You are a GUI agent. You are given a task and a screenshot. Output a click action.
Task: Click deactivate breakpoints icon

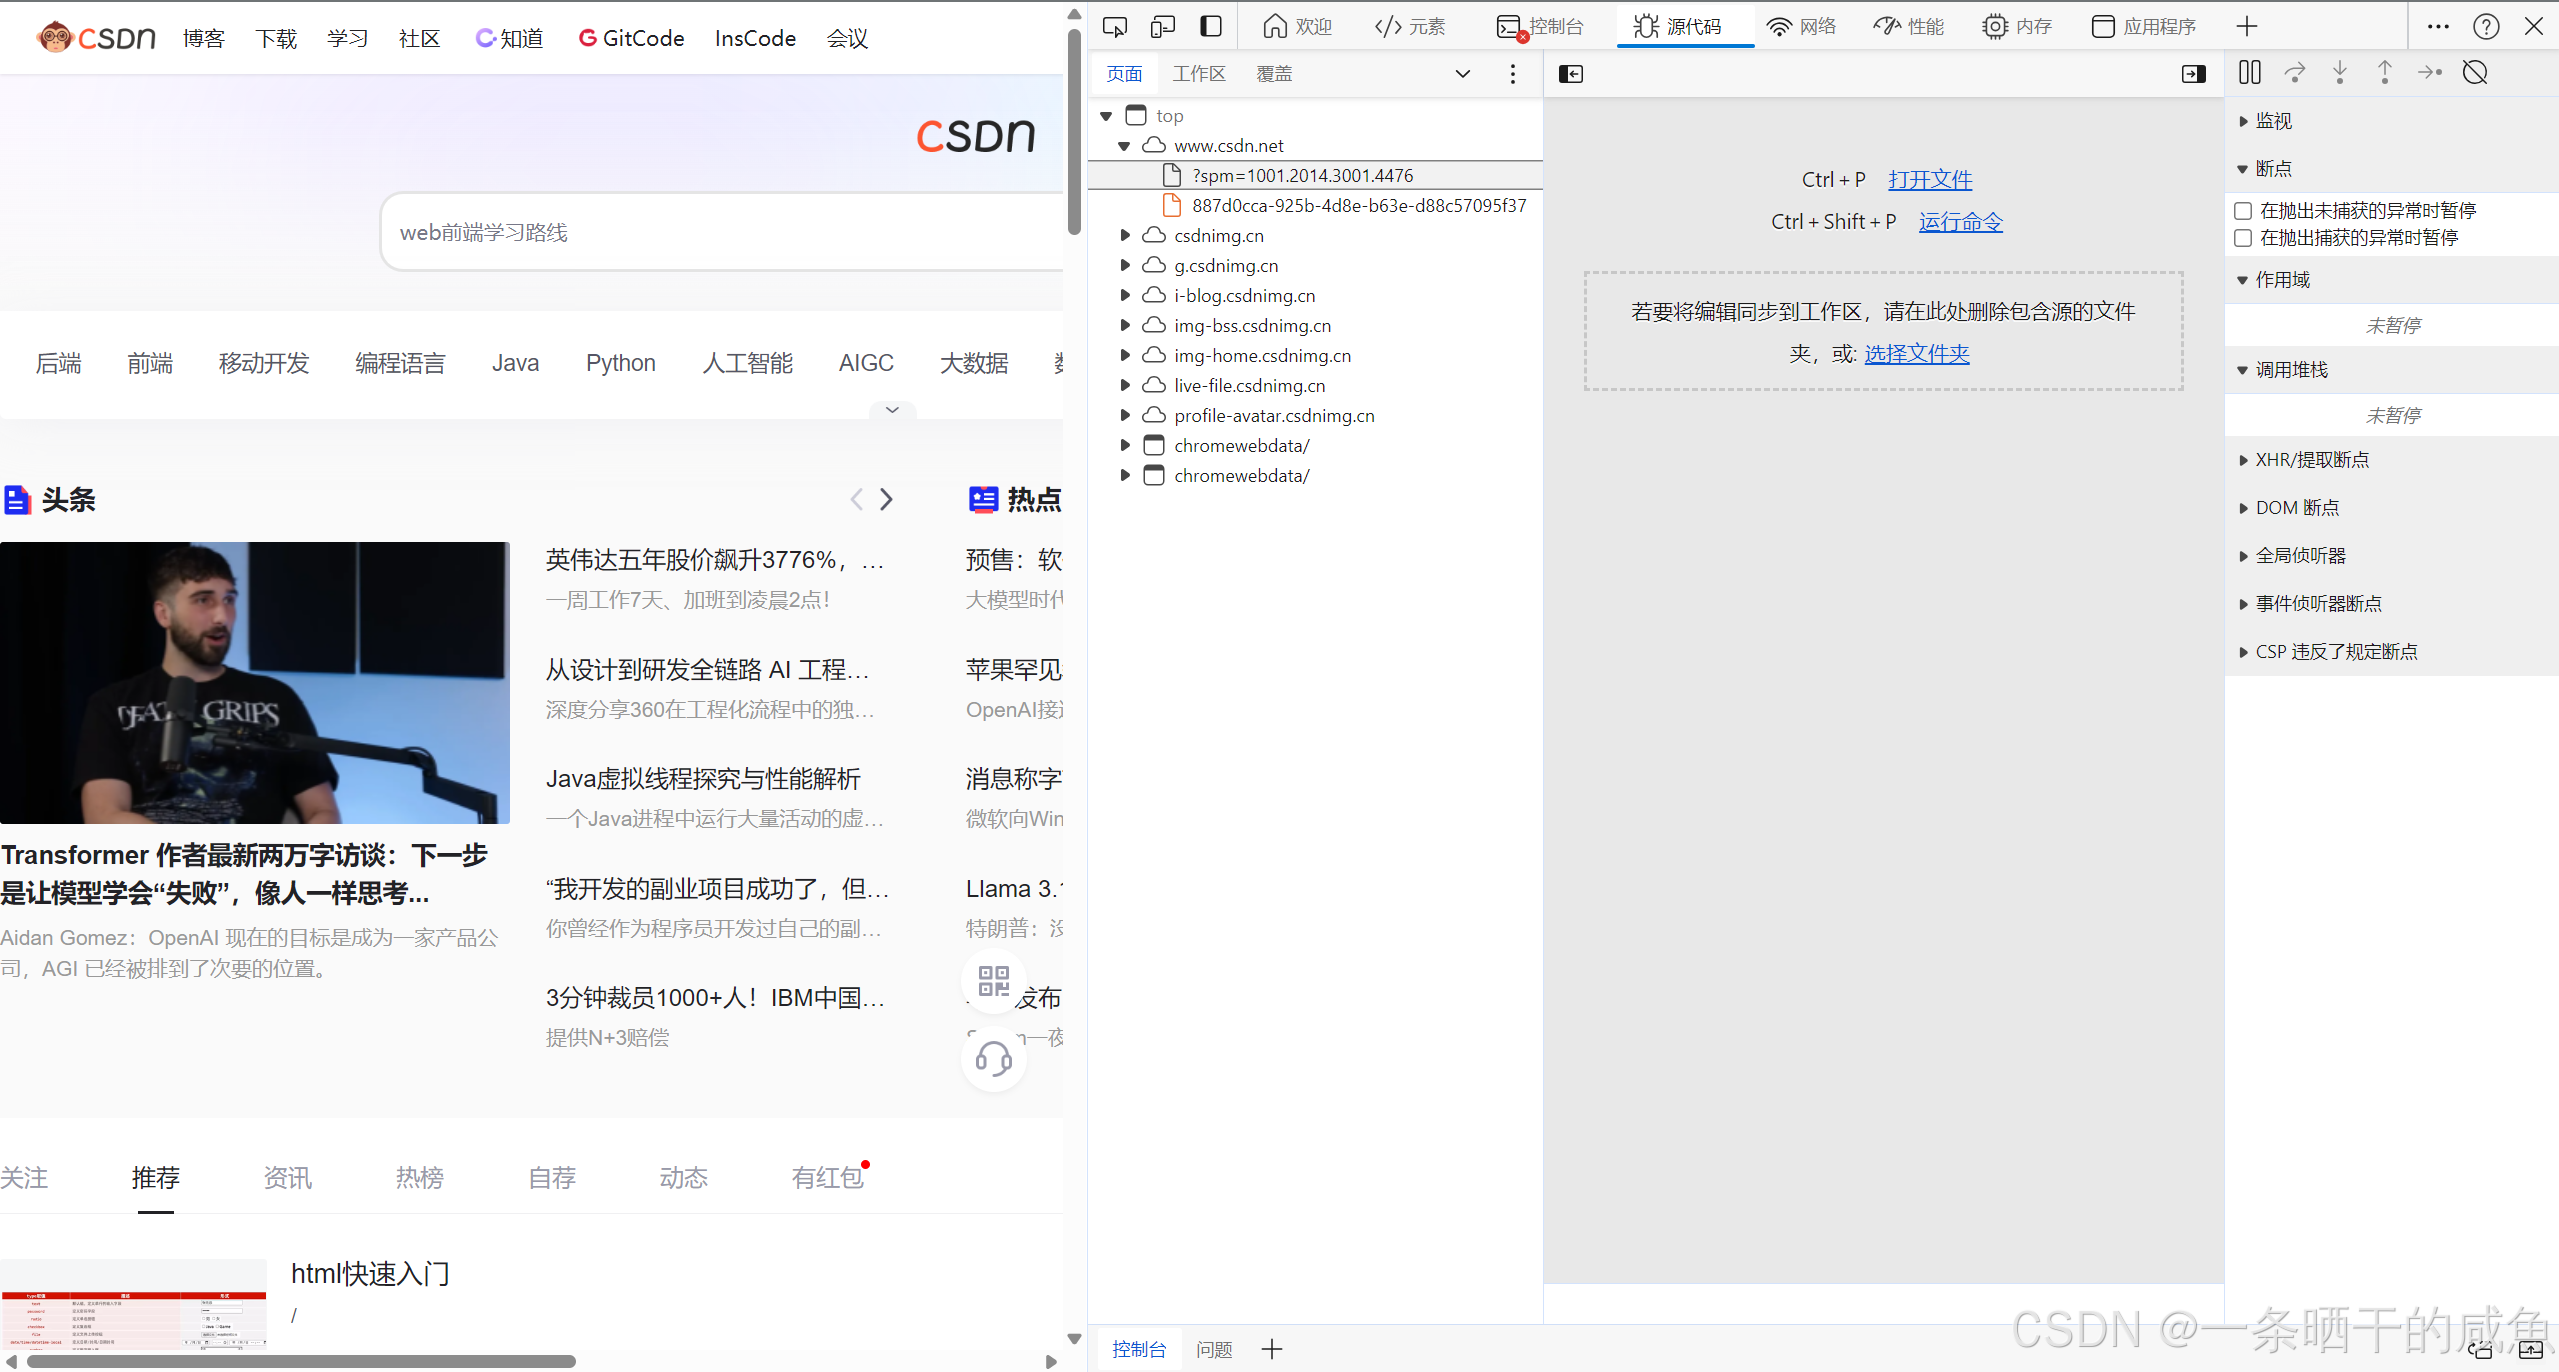[x=2475, y=73]
